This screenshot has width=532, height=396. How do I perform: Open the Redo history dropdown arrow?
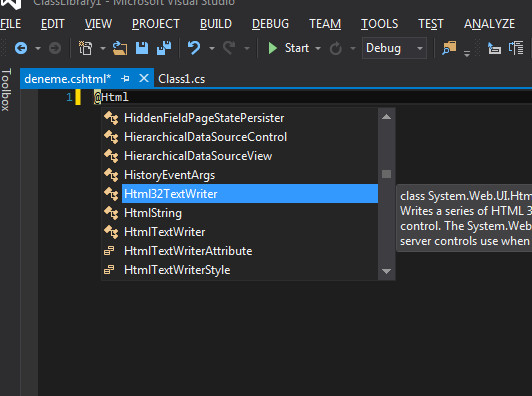[x=247, y=49]
